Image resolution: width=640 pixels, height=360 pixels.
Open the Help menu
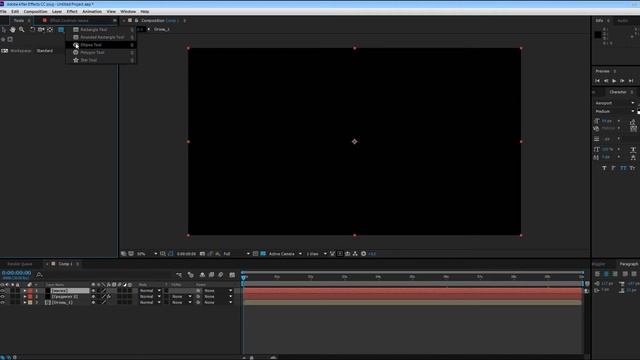tap(144, 11)
